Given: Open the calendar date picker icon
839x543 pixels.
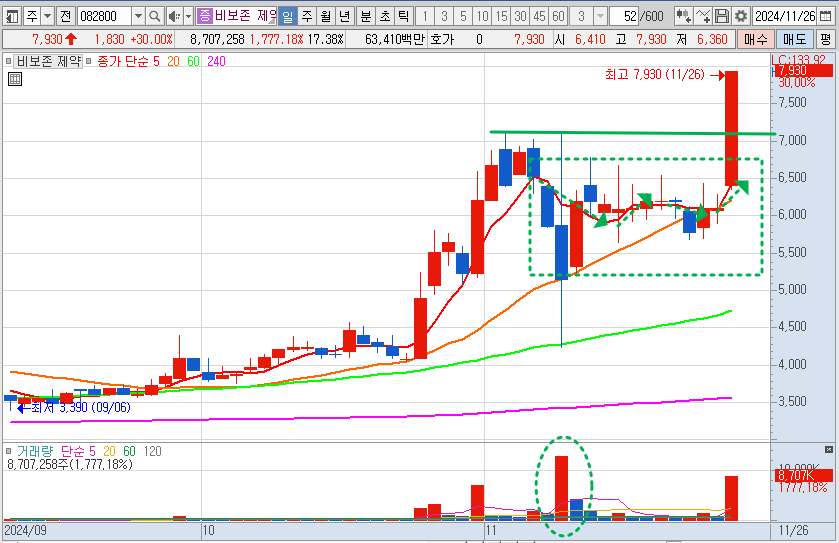Looking at the screenshot, I should click(826, 17).
